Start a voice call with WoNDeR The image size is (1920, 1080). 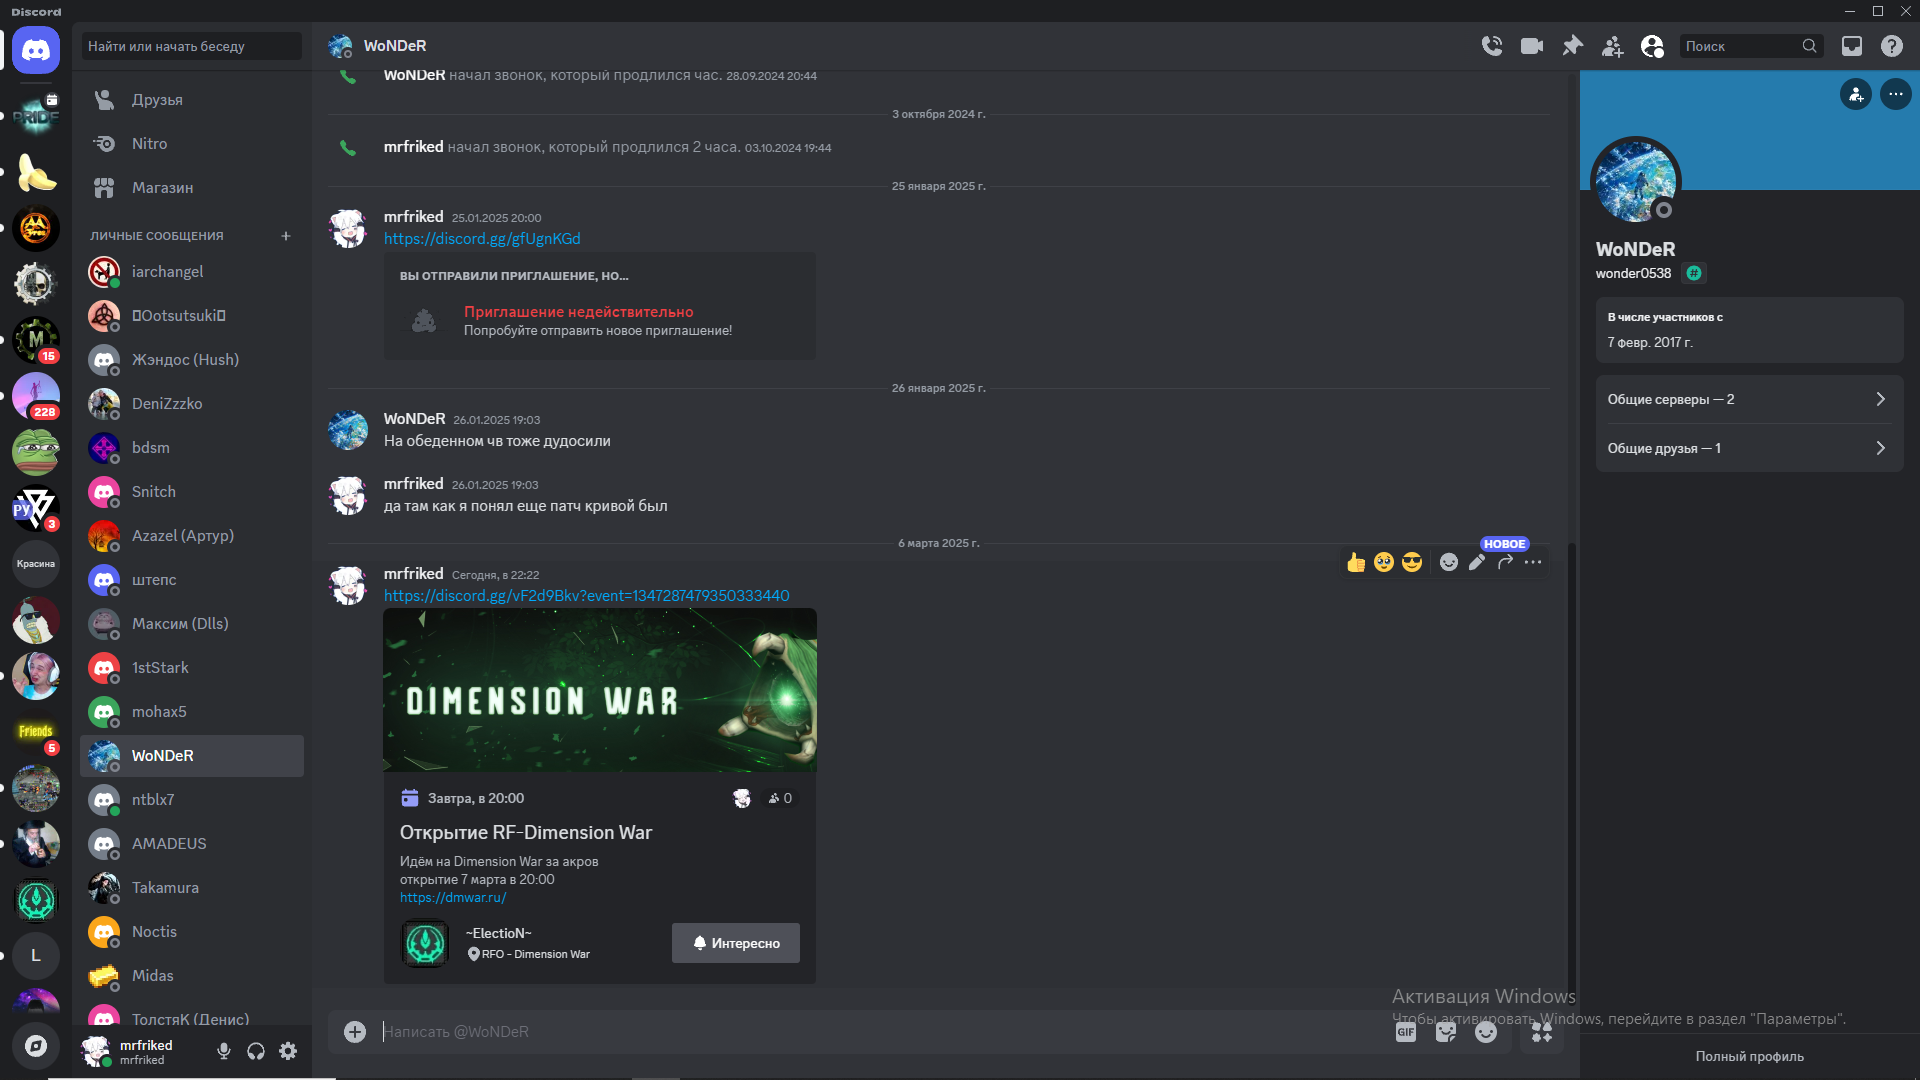click(1492, 46)
